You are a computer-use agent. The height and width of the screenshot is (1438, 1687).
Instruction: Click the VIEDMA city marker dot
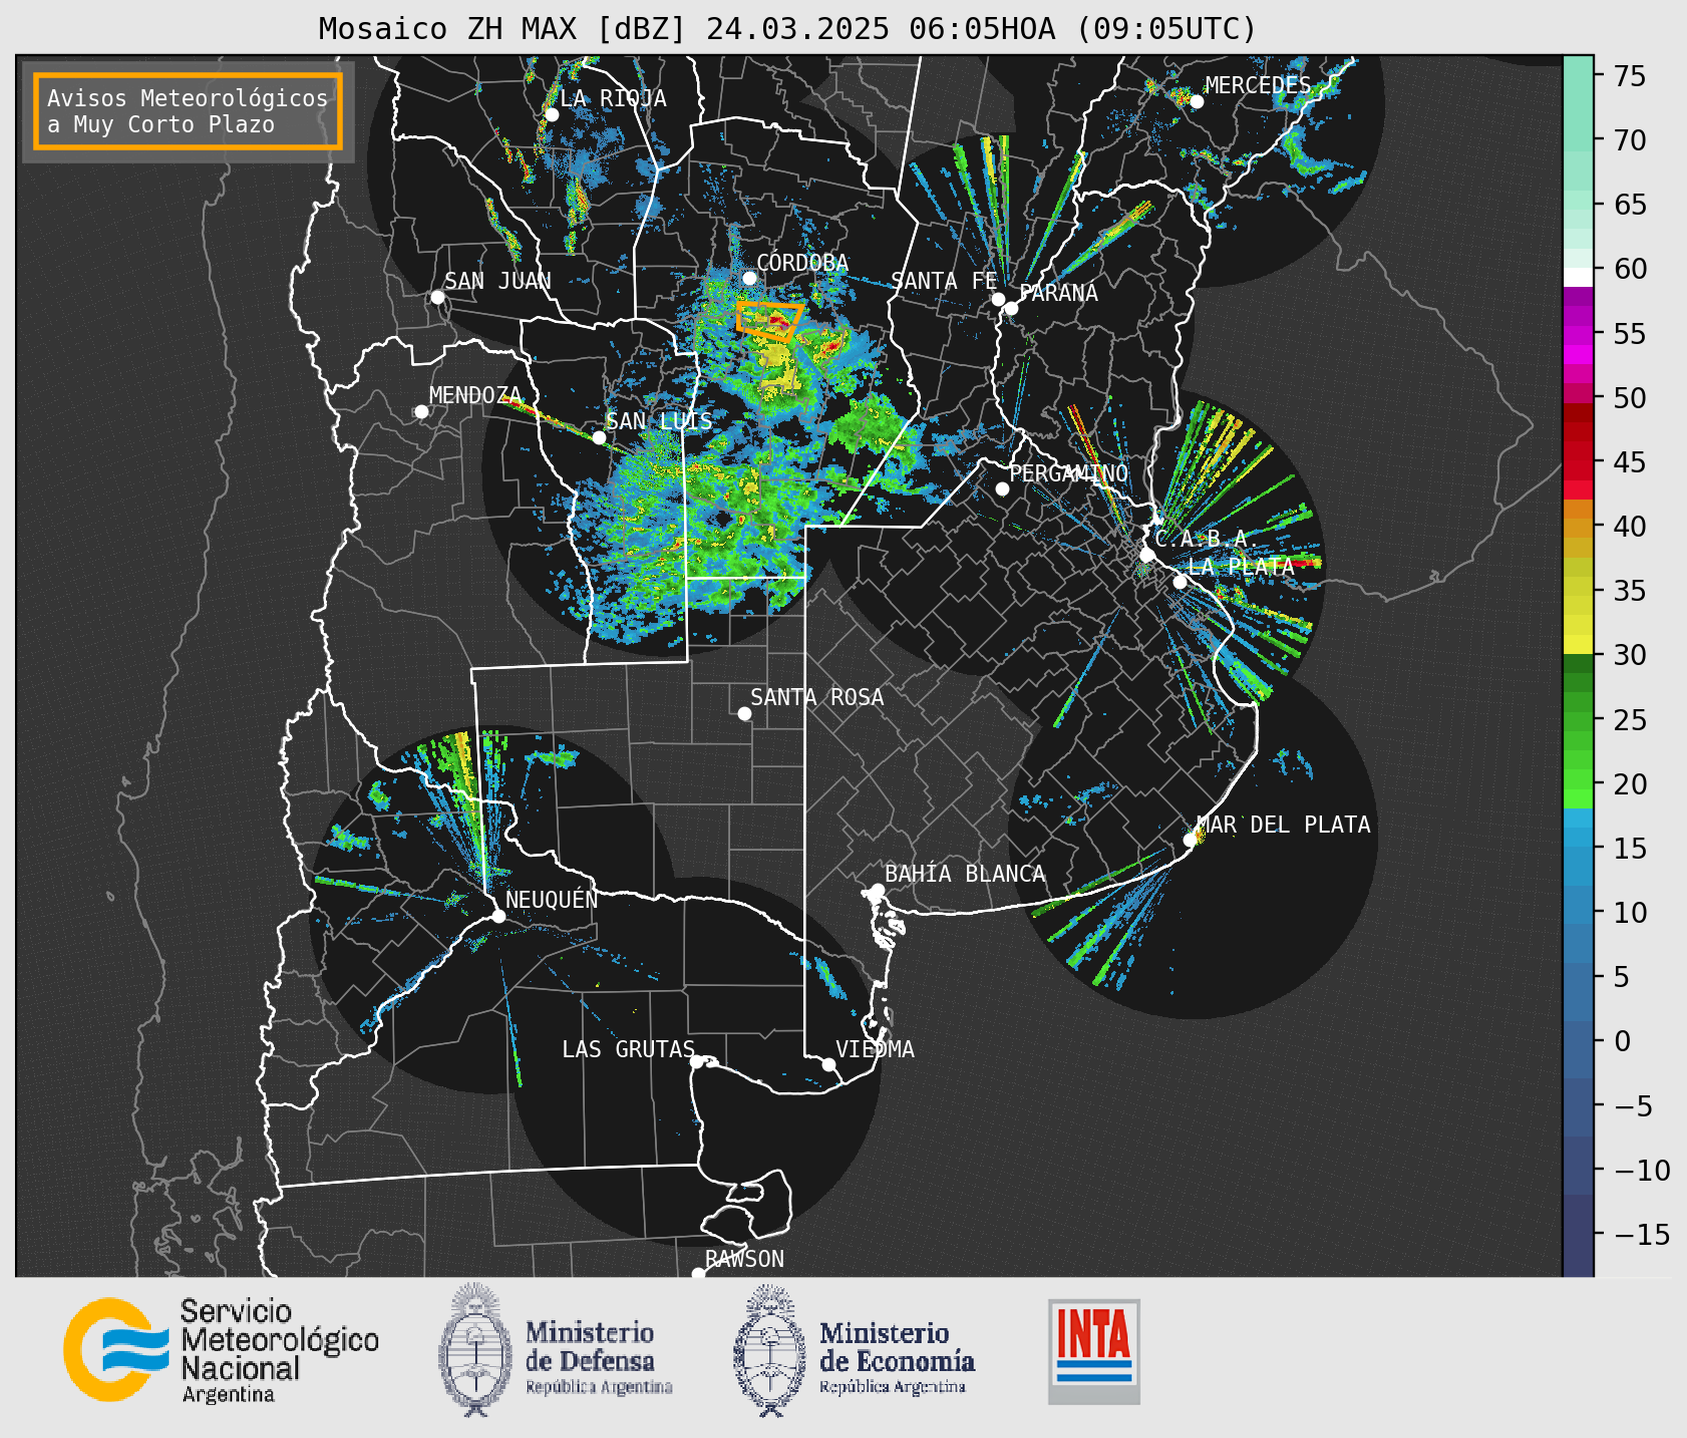pyautogui.click(x=829, y=1064)
